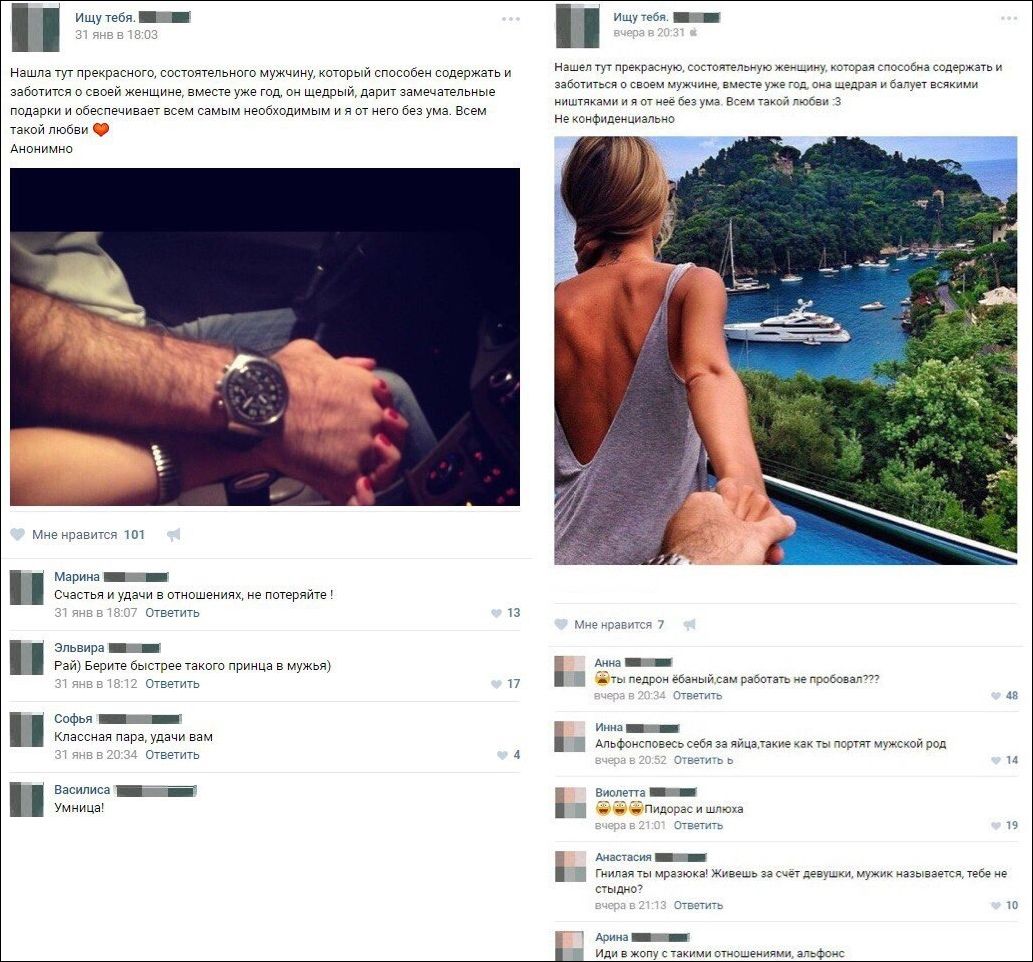Share the left post with the megaphone icon
This screenshot has width=1033, height=962.
point(173,534)
